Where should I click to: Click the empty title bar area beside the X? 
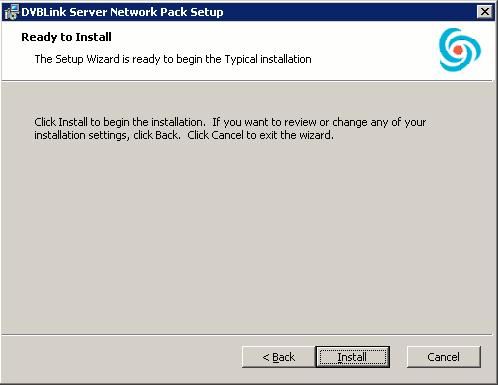pos(350,12)
